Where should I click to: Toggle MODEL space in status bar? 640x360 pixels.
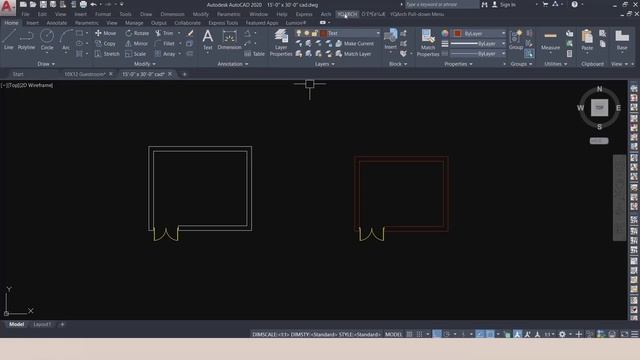click(393, 334)
